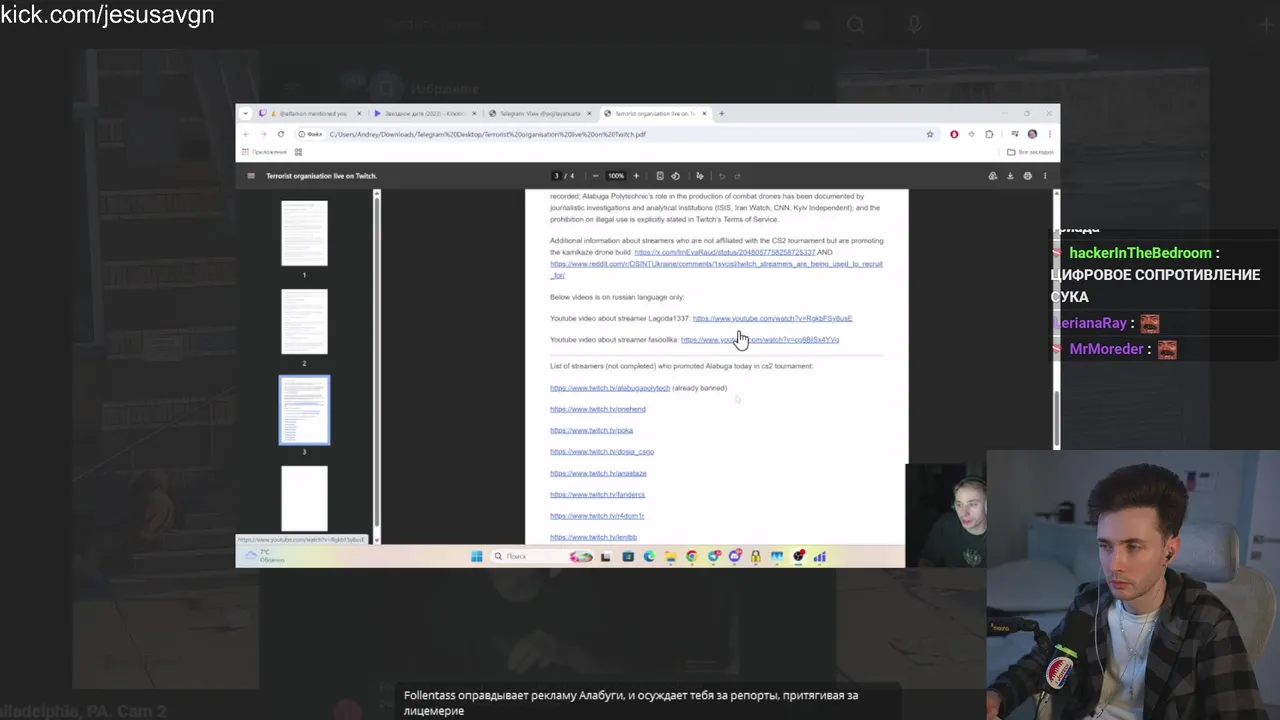This screenshot has height=720, width=1280.
Task: Open the Windows Start button
Action: [x=476, y=557]
